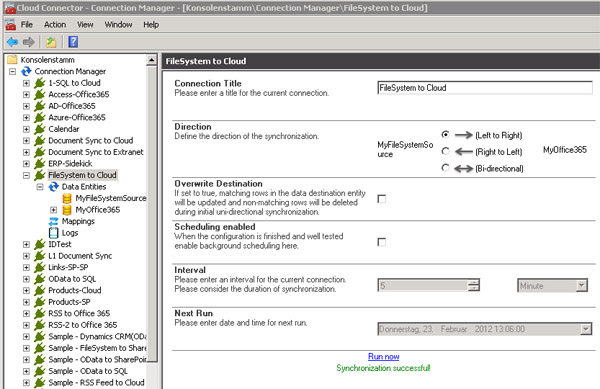The width and height of the screenshot is (600, 389).
Task: Click the Connection Manager sync icon
Action: (x=26, y=72)
